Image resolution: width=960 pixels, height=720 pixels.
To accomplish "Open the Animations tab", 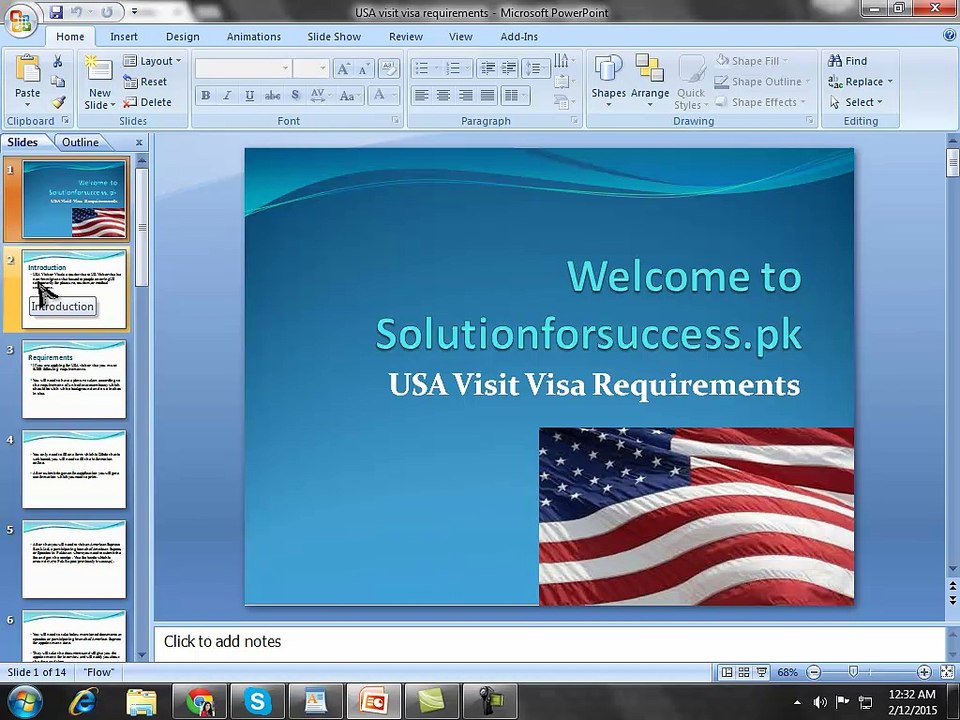I will (253, 37).
